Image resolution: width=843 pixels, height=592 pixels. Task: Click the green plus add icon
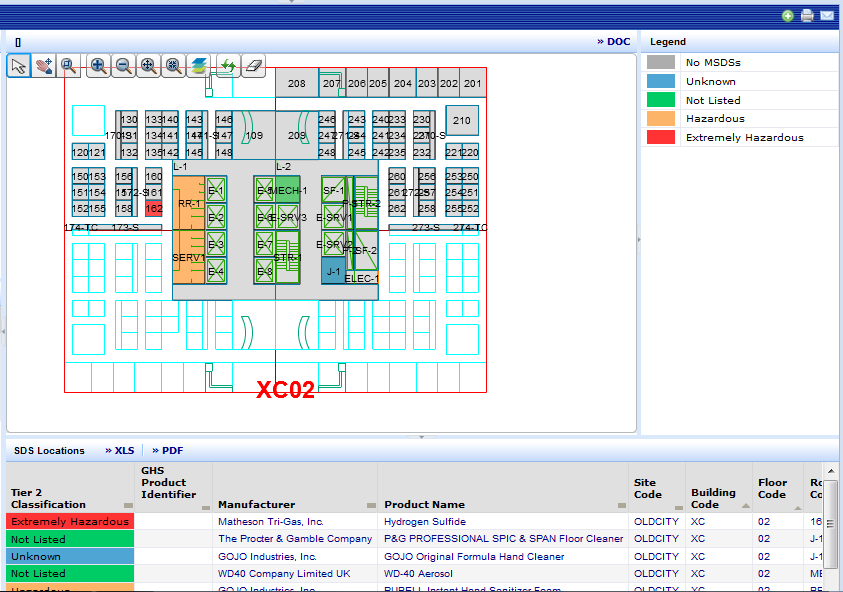[x=788, y=16]
